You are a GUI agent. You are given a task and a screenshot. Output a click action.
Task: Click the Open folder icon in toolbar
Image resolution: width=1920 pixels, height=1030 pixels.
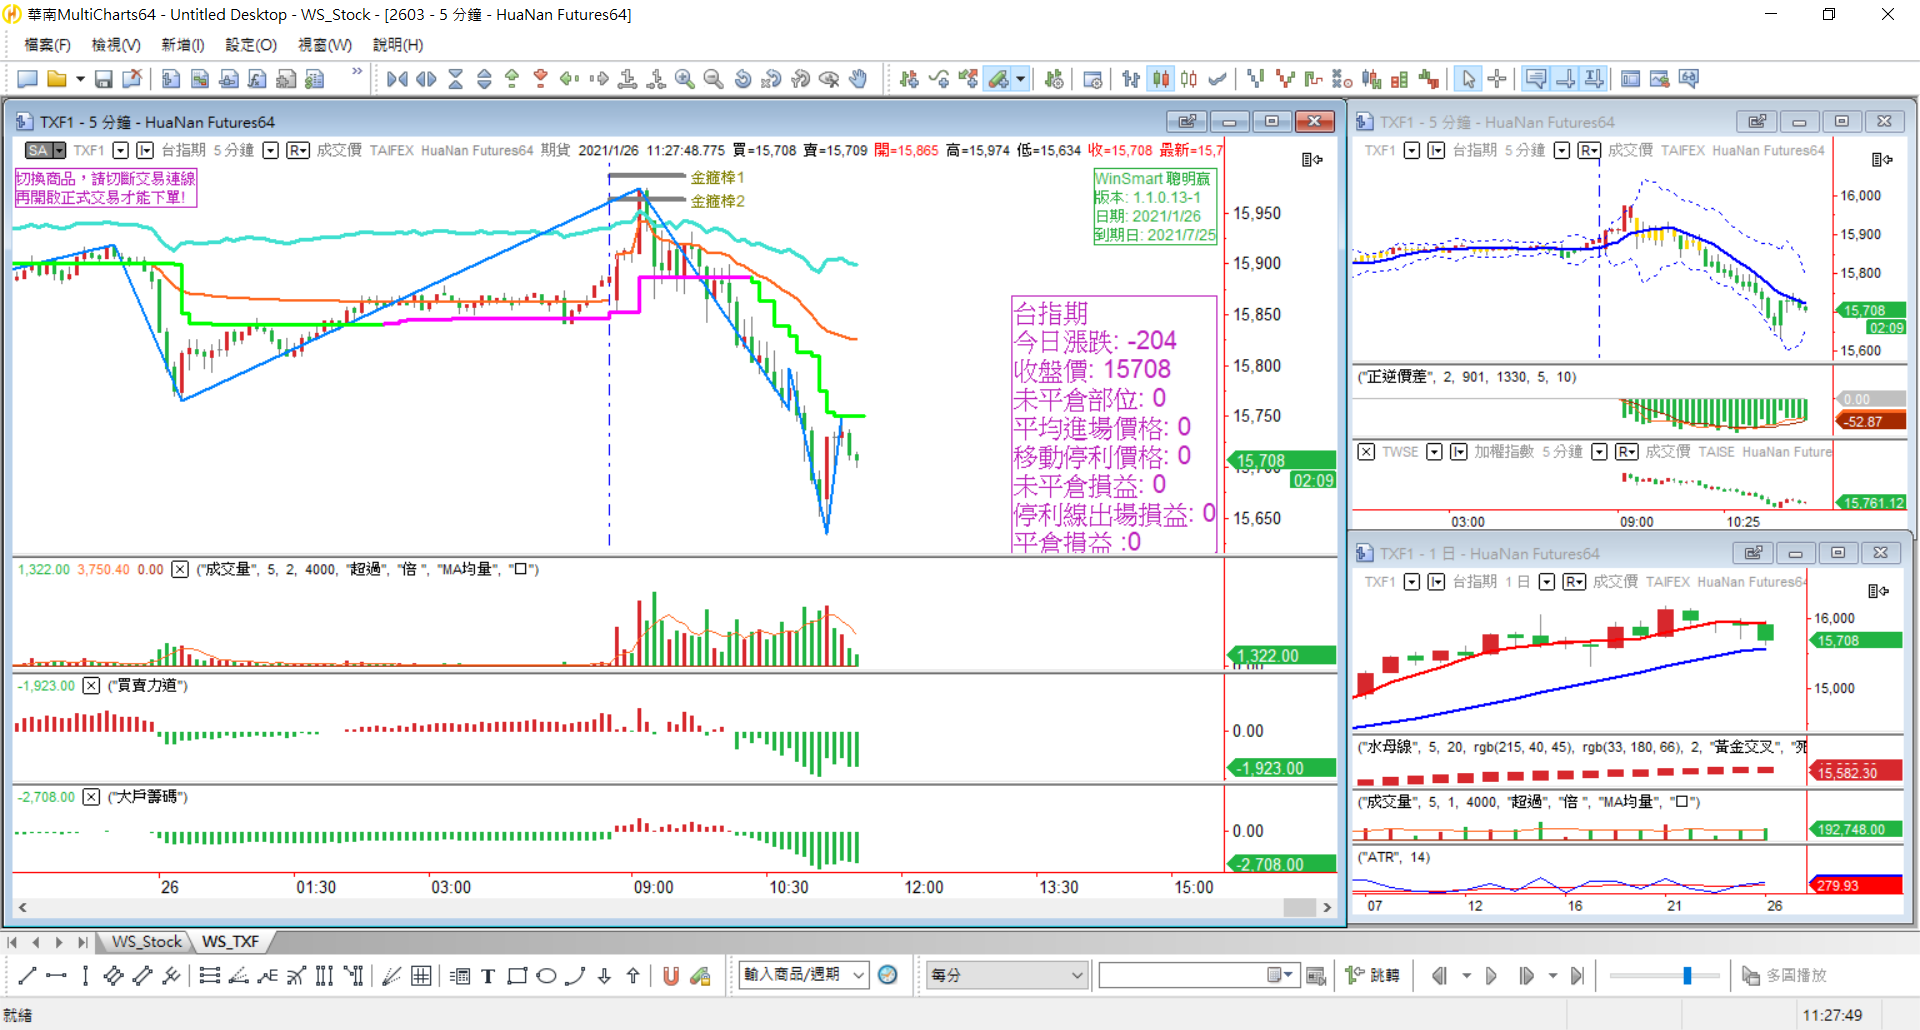click(x=57, y=79)
